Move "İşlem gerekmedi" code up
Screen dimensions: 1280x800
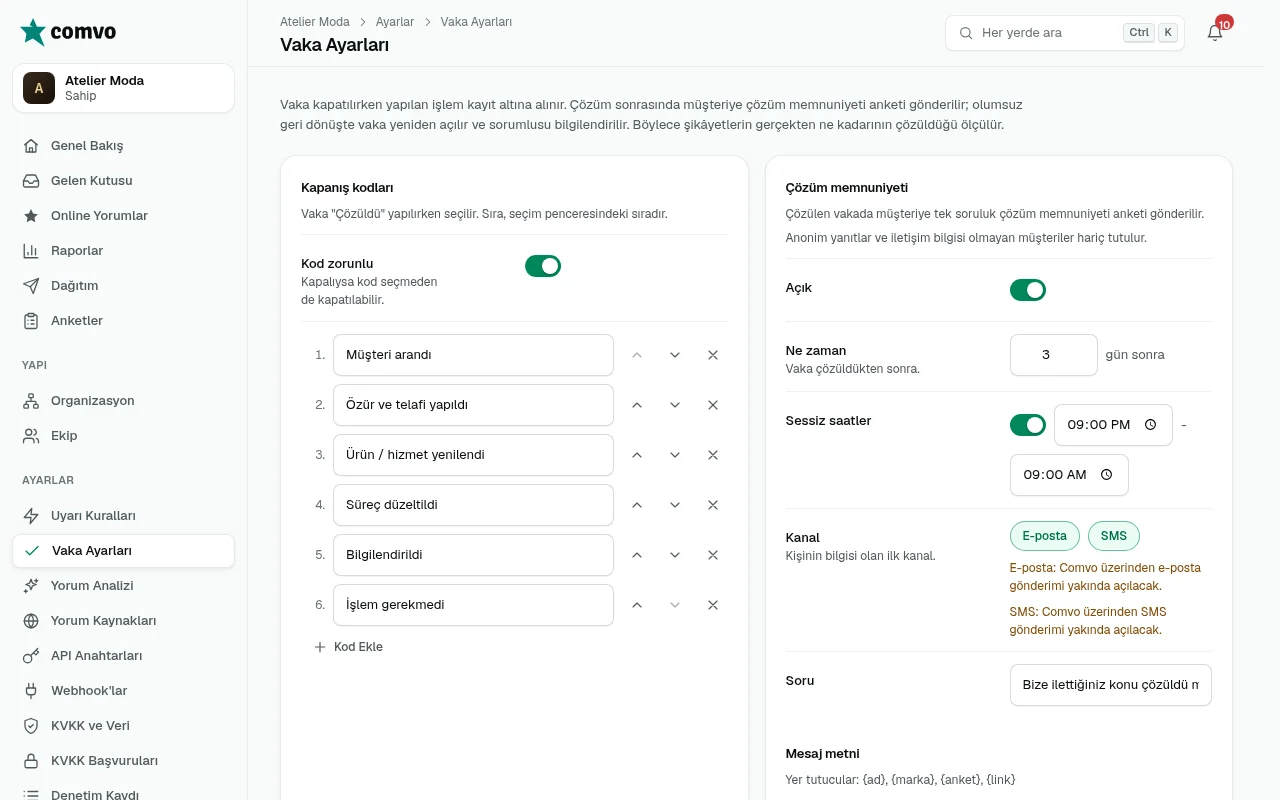637,605
